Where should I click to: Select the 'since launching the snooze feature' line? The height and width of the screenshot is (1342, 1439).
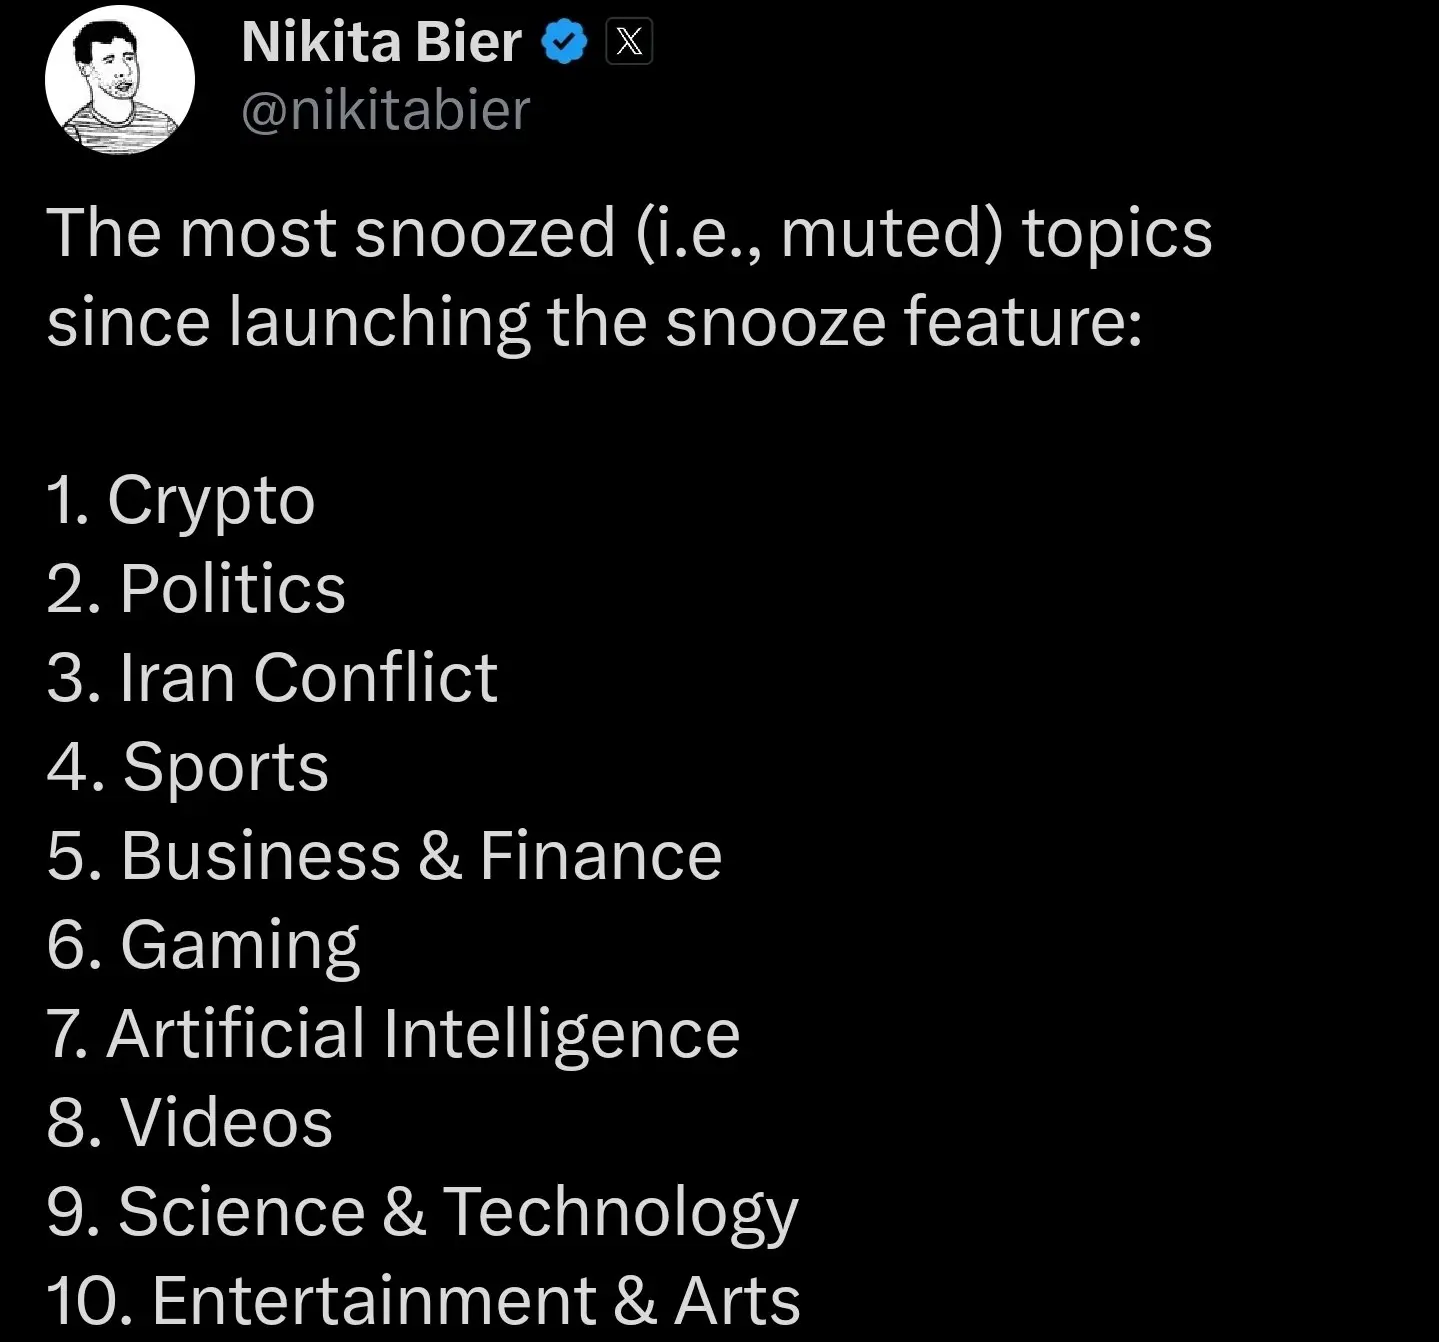[594, 323]
